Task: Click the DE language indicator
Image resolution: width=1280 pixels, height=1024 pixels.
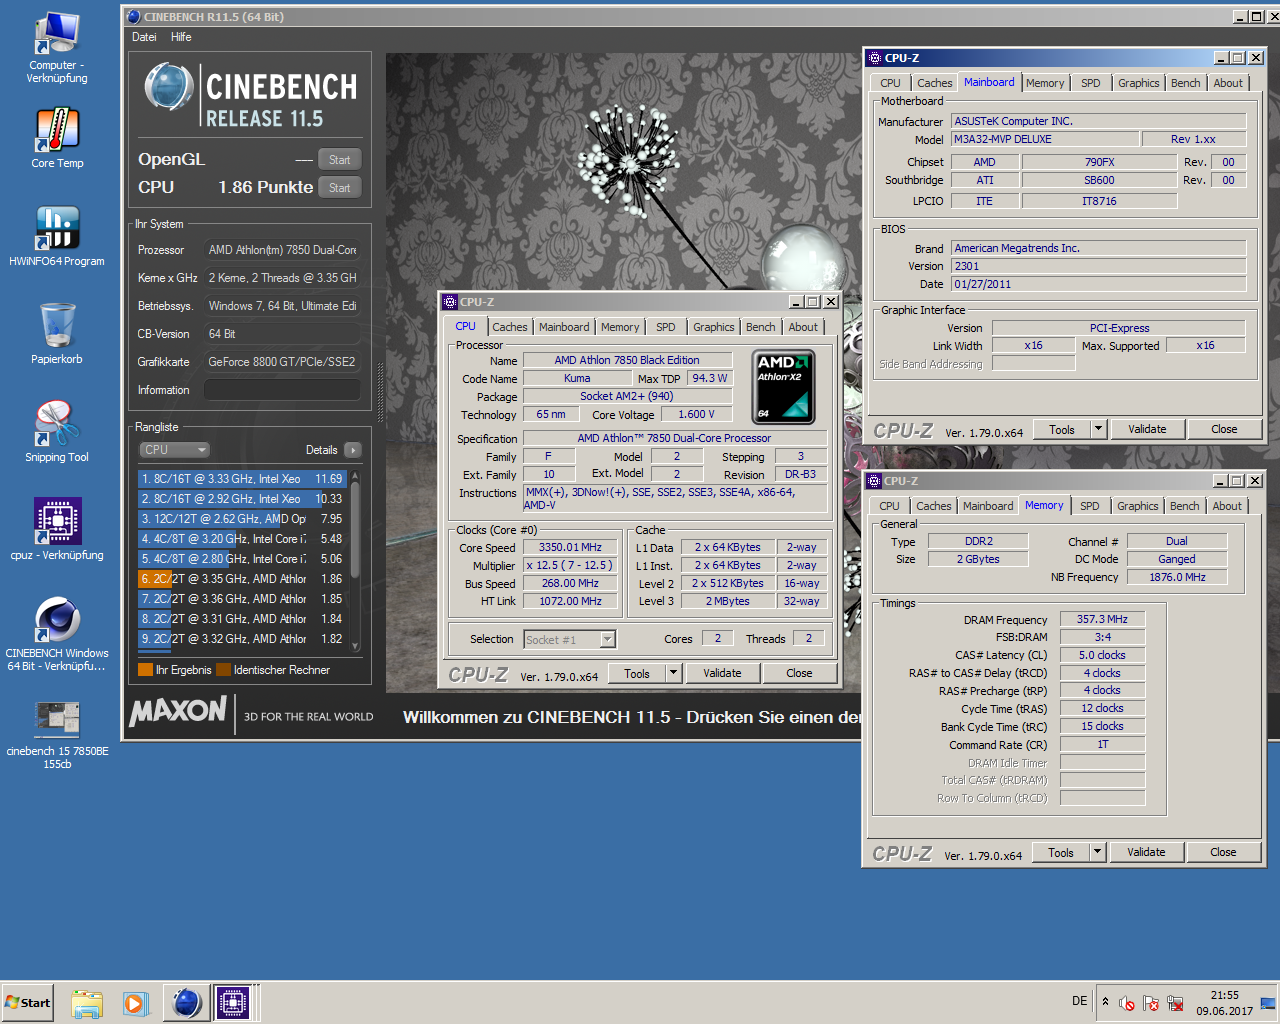Action: [1079, 1001]
